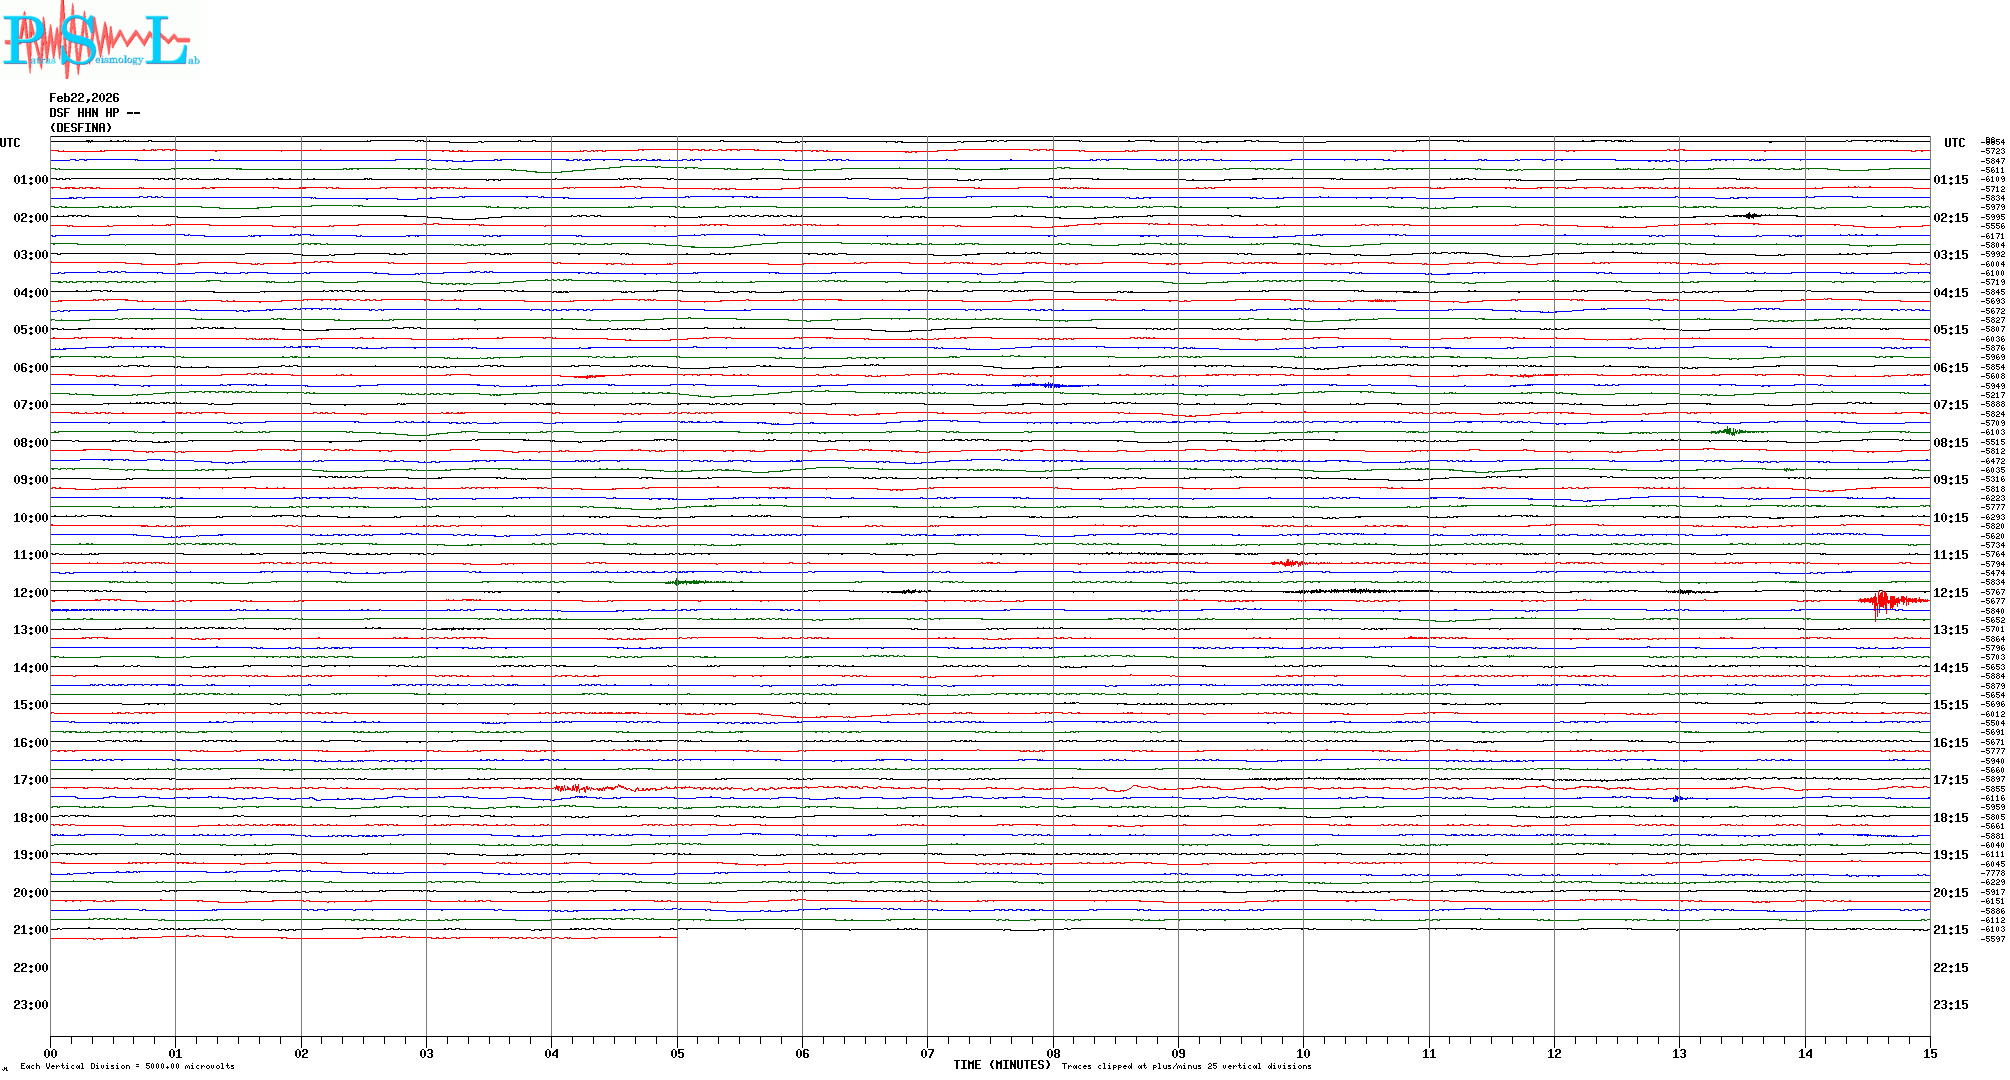The width and height of the screenshot is (2010, 1080).
Task: Select the DSF HHN HP station text
Action: point(94,113)
